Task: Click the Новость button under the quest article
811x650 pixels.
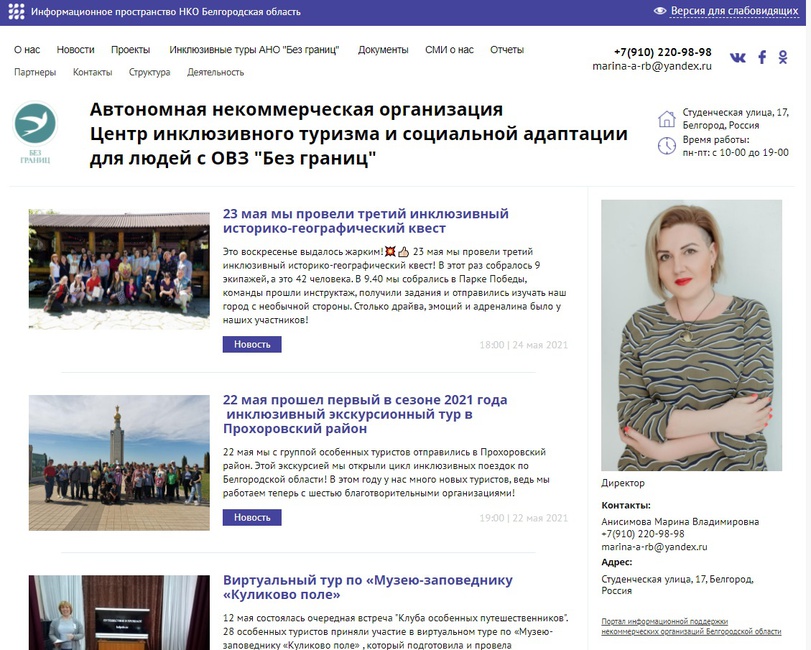Action: coord(252,344)
